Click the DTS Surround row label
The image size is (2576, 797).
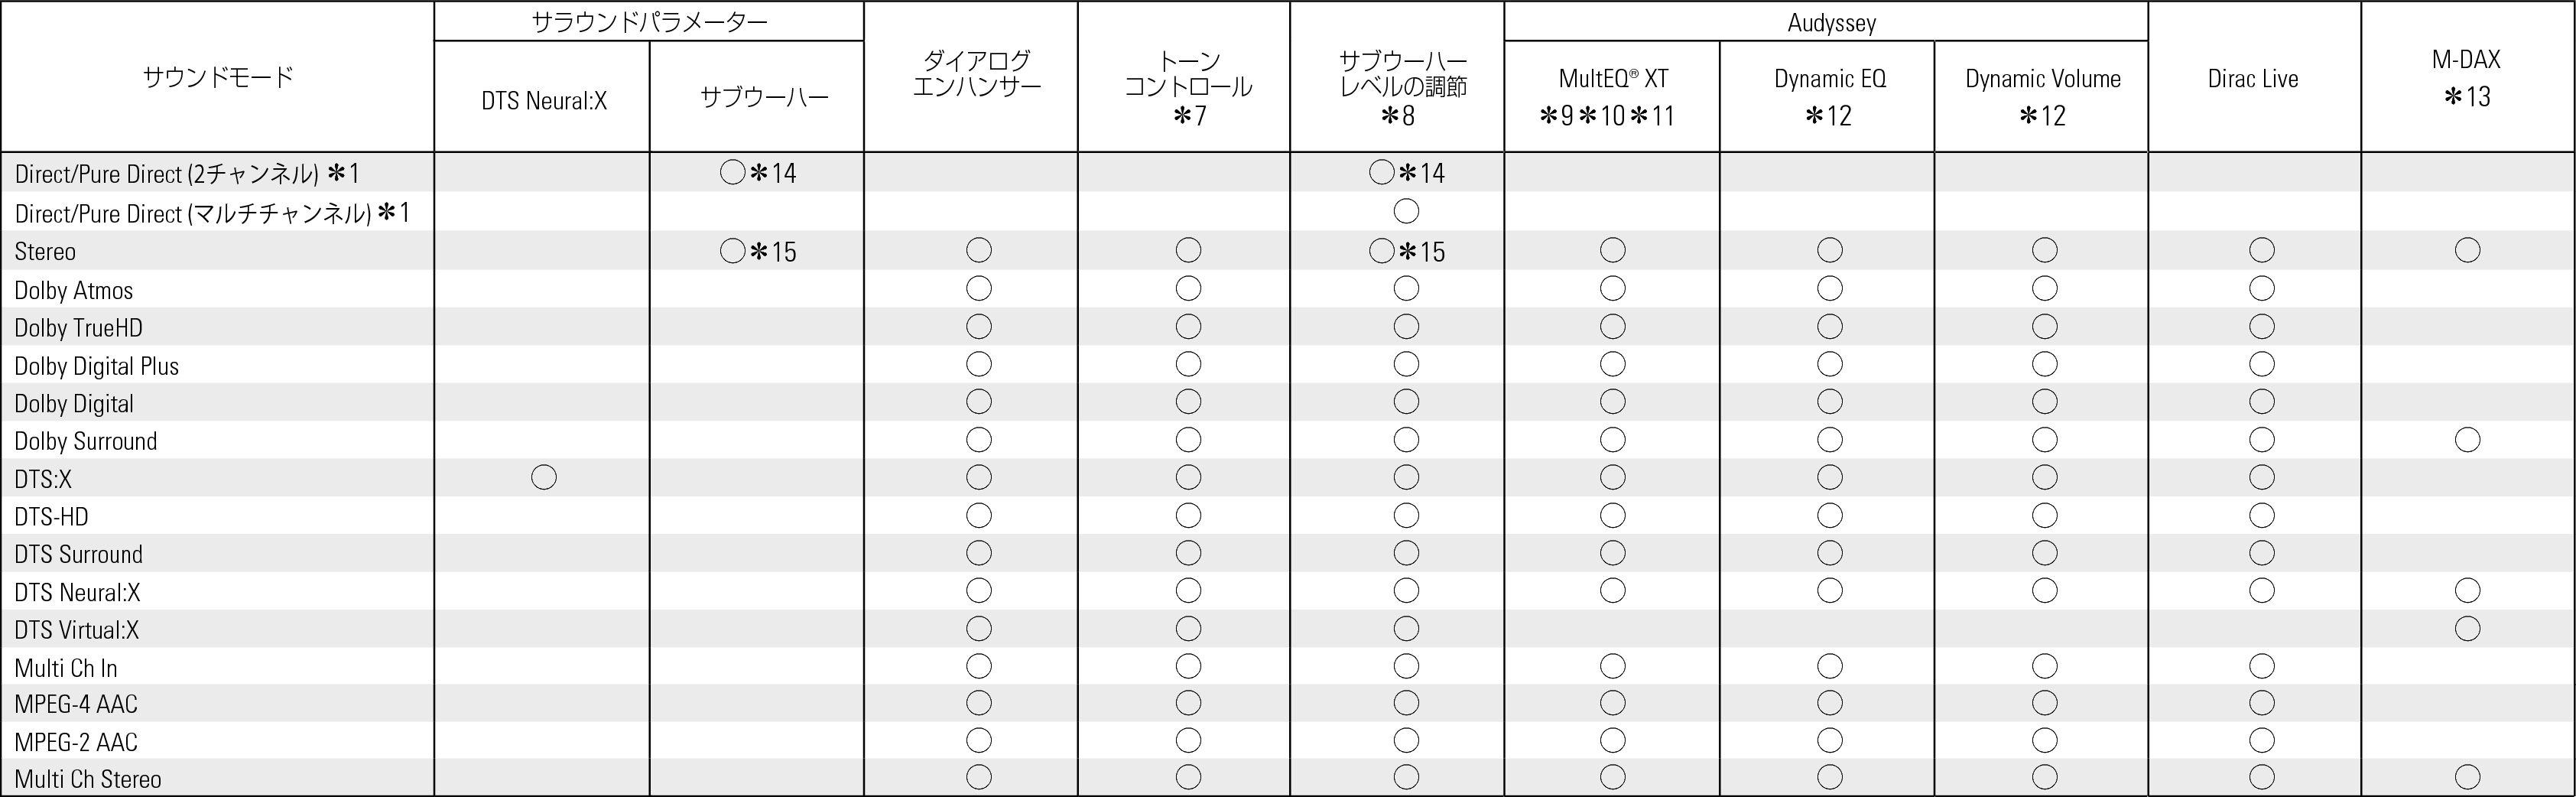click(x=79, y=554)
